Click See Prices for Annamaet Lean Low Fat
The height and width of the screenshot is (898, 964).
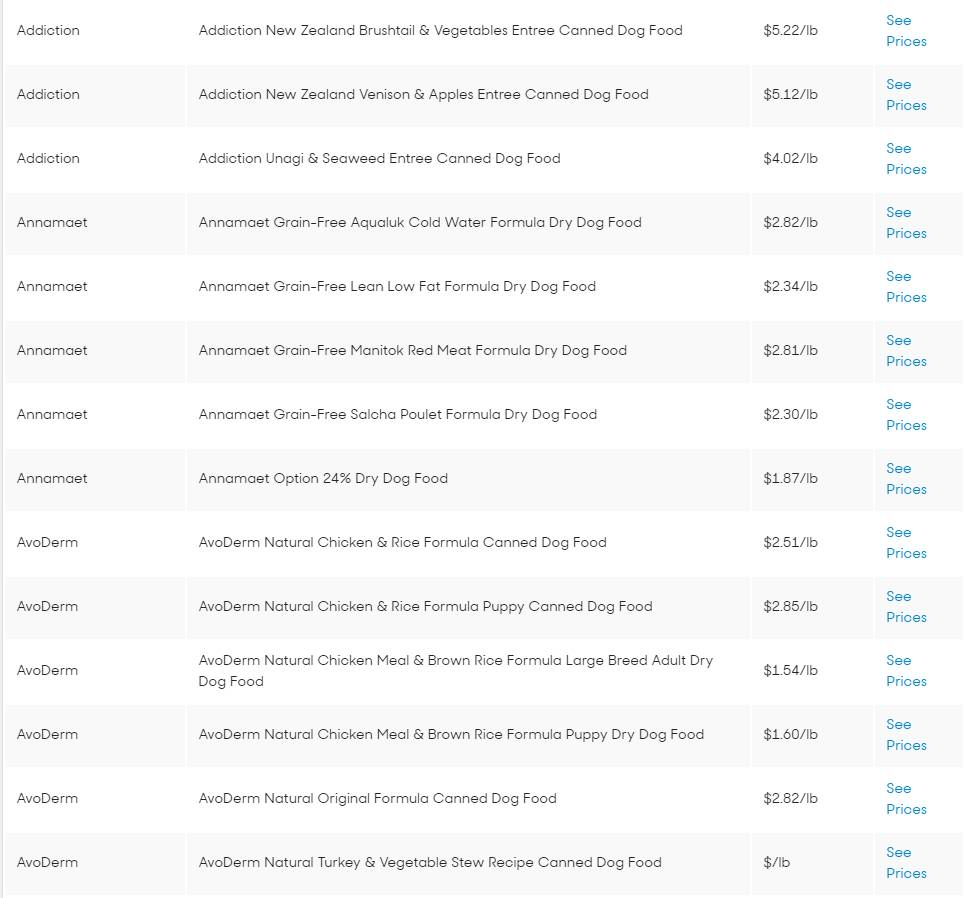click(x=906, y=286)
